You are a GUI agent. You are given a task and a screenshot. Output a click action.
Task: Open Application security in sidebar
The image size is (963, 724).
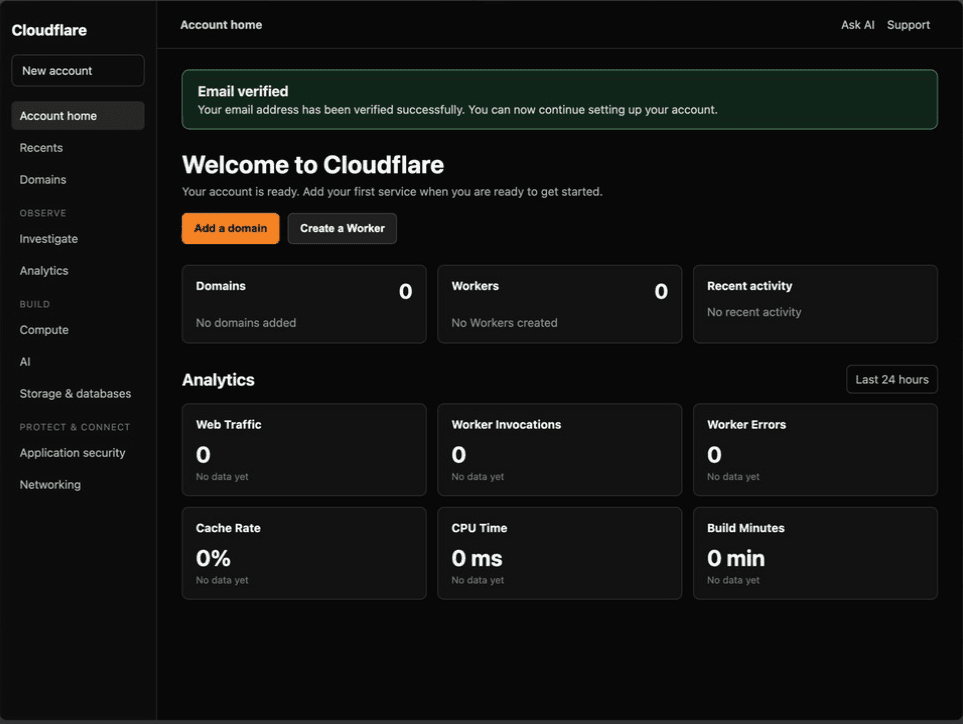pos(72,453)
